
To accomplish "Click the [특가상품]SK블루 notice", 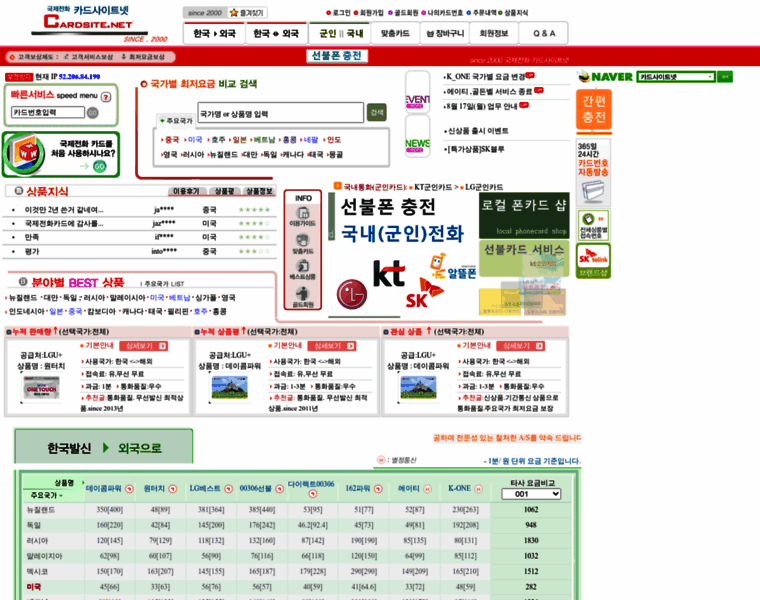I will [x=475, y=149].
